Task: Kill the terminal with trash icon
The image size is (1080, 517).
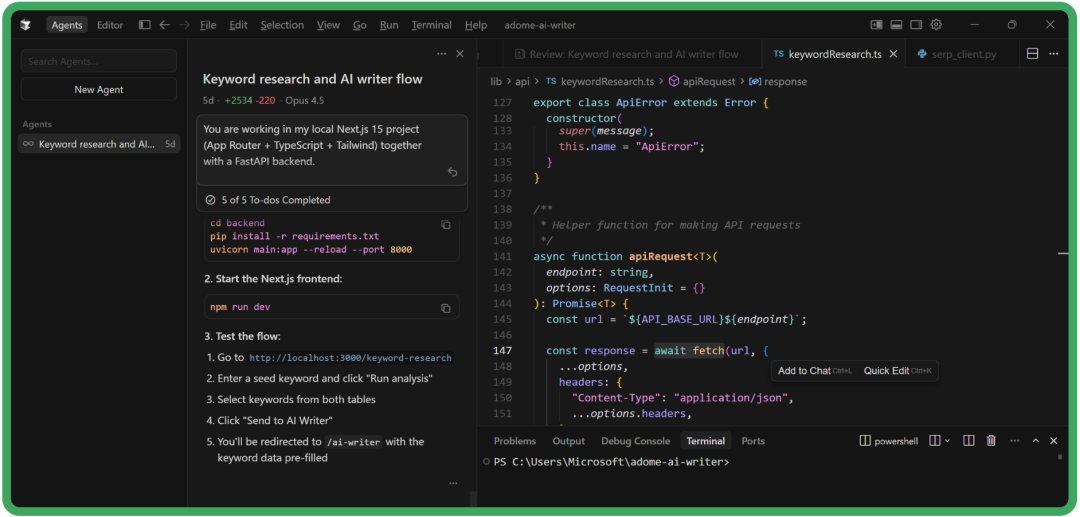Action: 991,441
